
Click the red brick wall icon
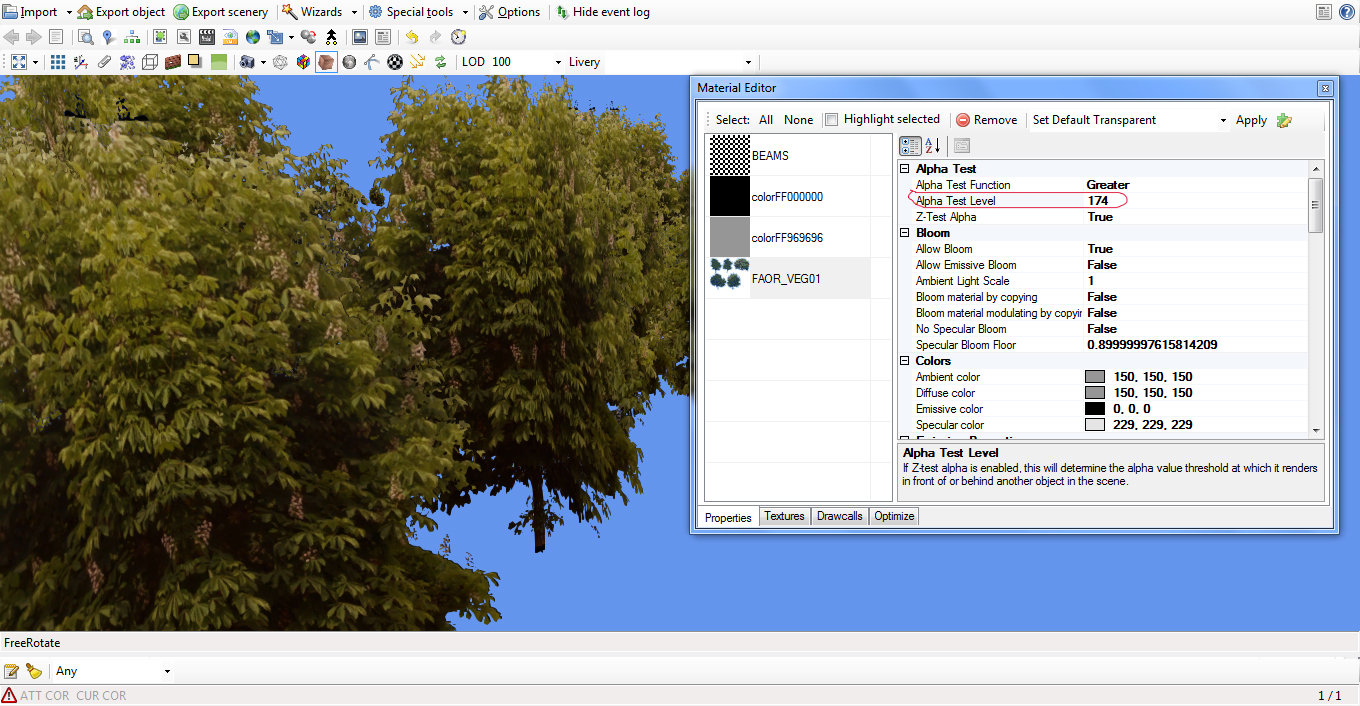coord(173,62)
